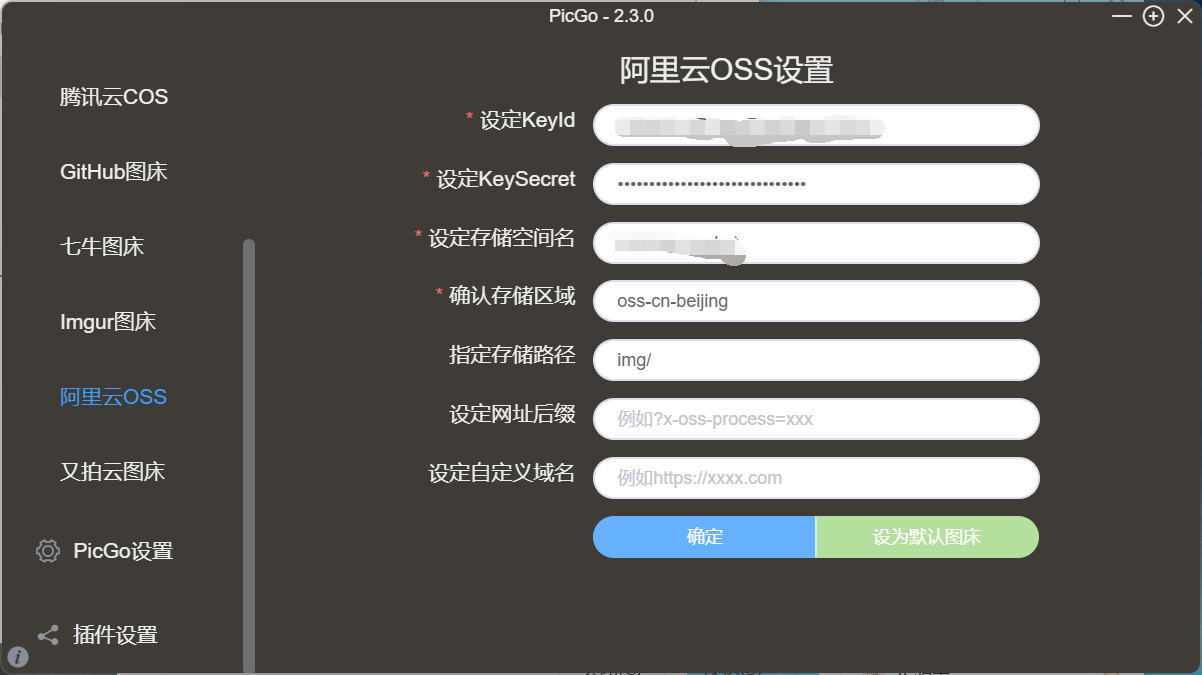Open 又拍云图床 settings
Screen dimensions: 1202x675
[112, 472]
